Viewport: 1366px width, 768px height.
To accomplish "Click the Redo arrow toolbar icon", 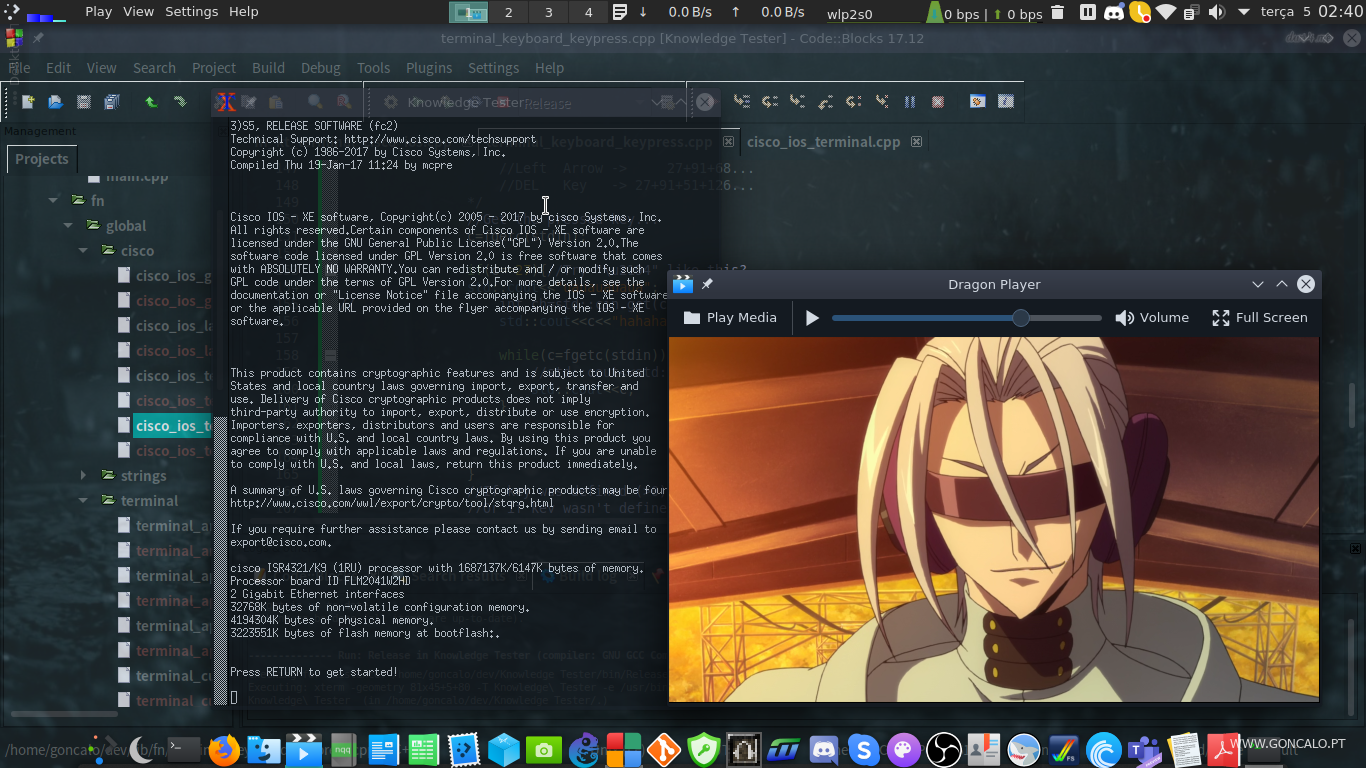I will pos(180,102).
